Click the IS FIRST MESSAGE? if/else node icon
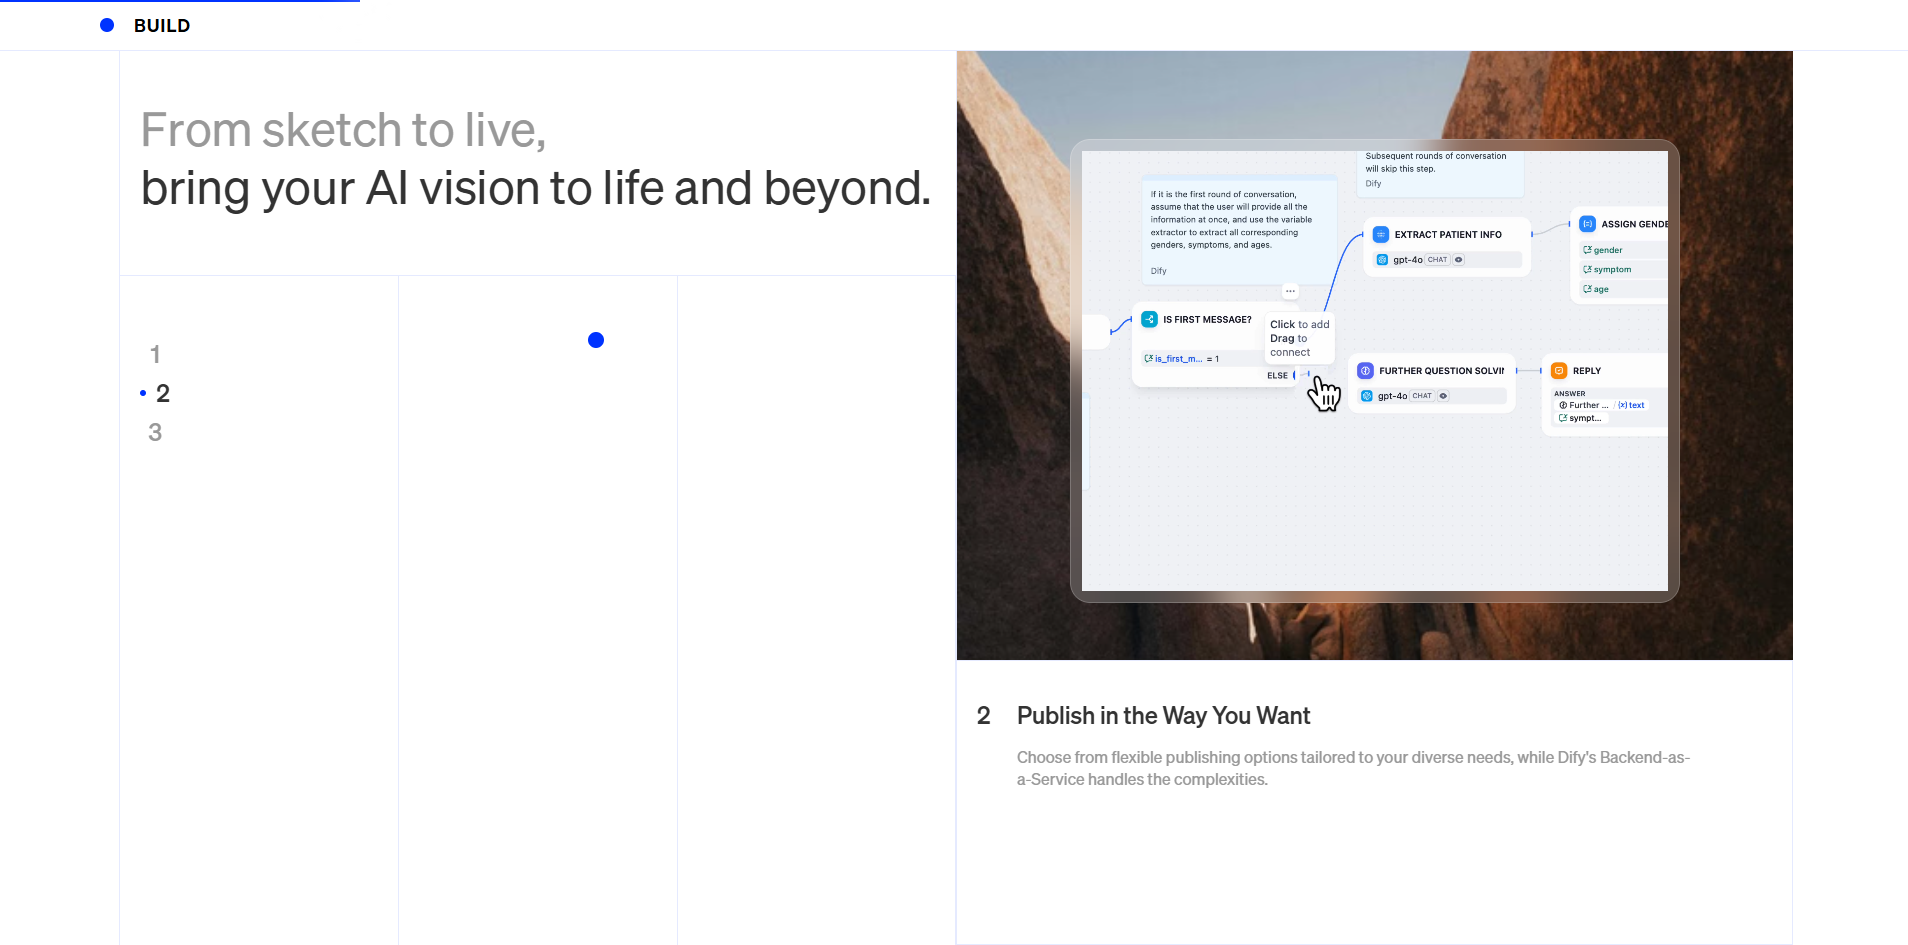The image size is (1908, 945). [1150, 319]
